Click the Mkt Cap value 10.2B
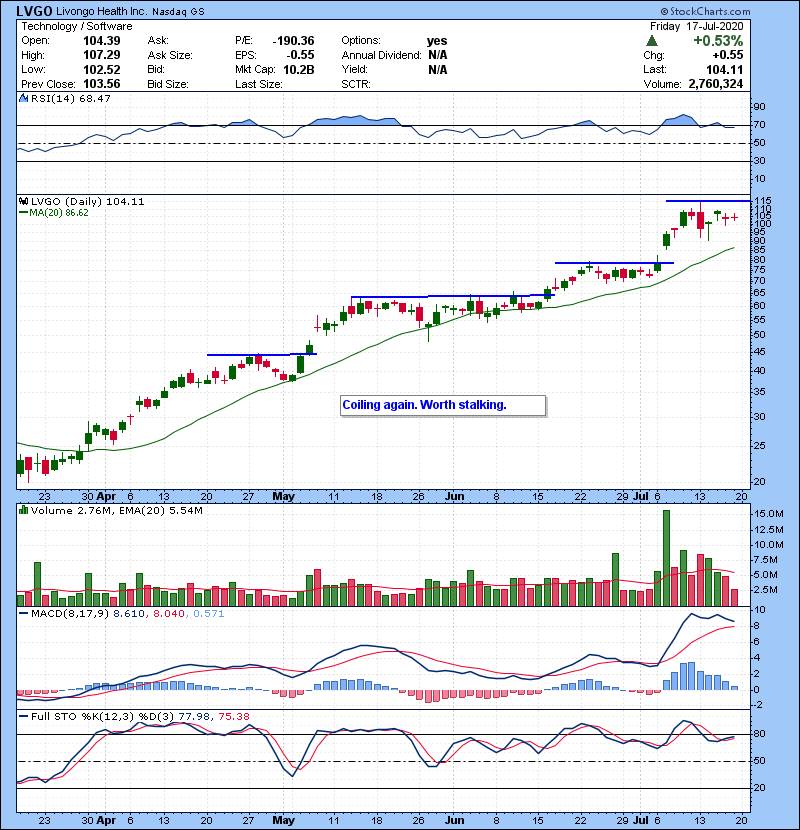Image resolution: width=800 pixels, height=830 pixels. tap(299, 69)
